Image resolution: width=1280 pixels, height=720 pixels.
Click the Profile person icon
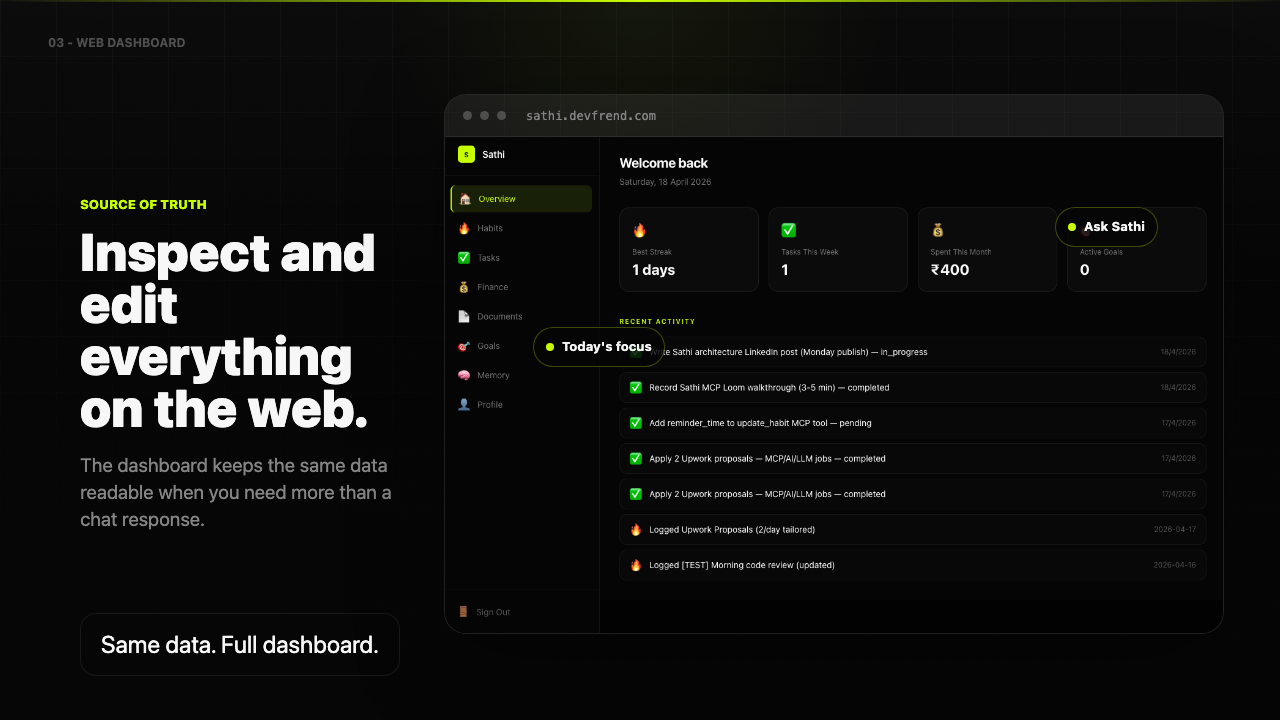tap(464, 405)
